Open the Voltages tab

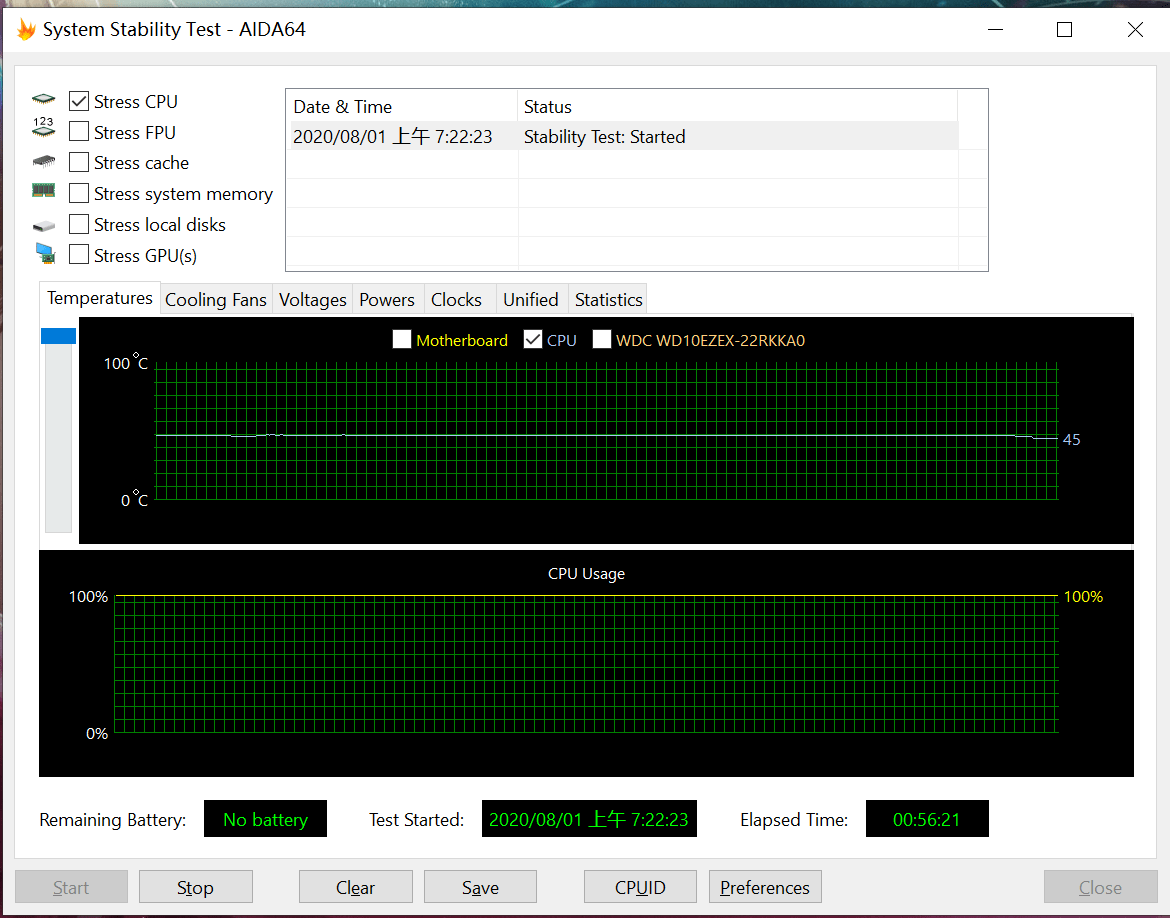click(313, 299)
